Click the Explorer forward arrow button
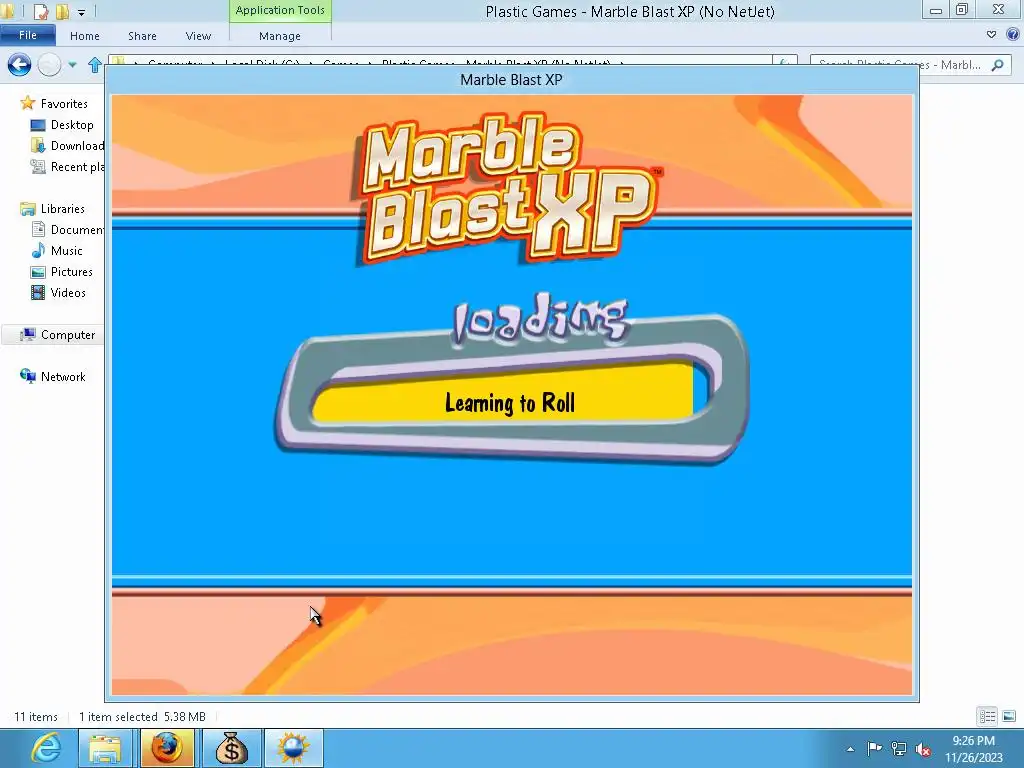This screenshot has height=768, width=1024. pos(50,65)
